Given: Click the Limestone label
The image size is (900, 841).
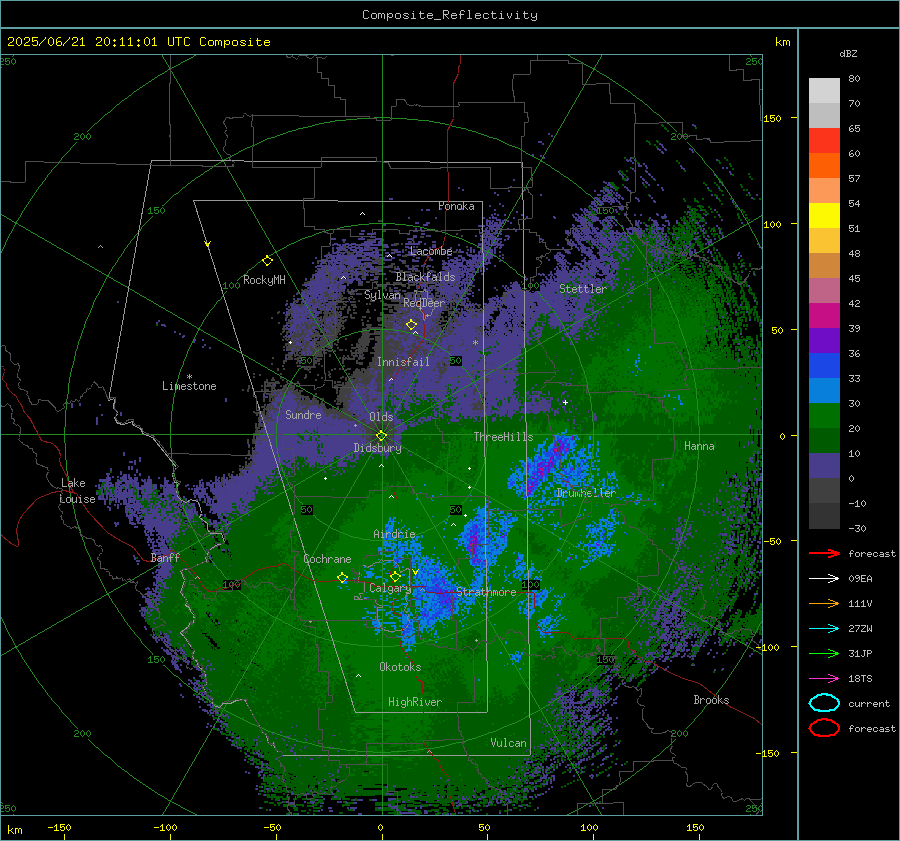Looking at the screenshot, I should pos(189,386).
